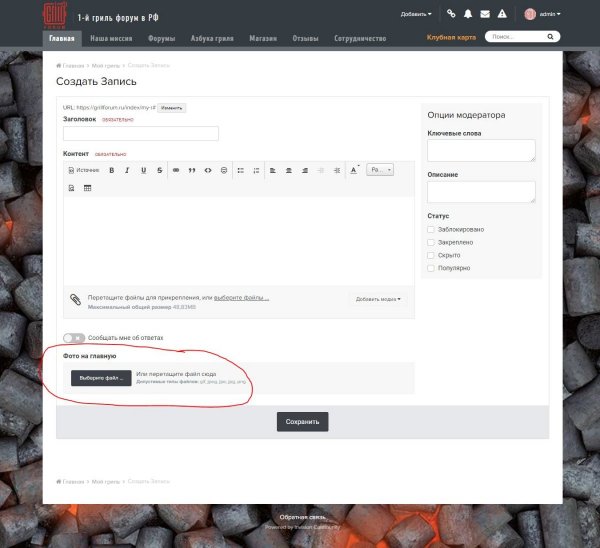Insert a table into the content
Screen dimensions: 600x548
(x=87, y=188)
